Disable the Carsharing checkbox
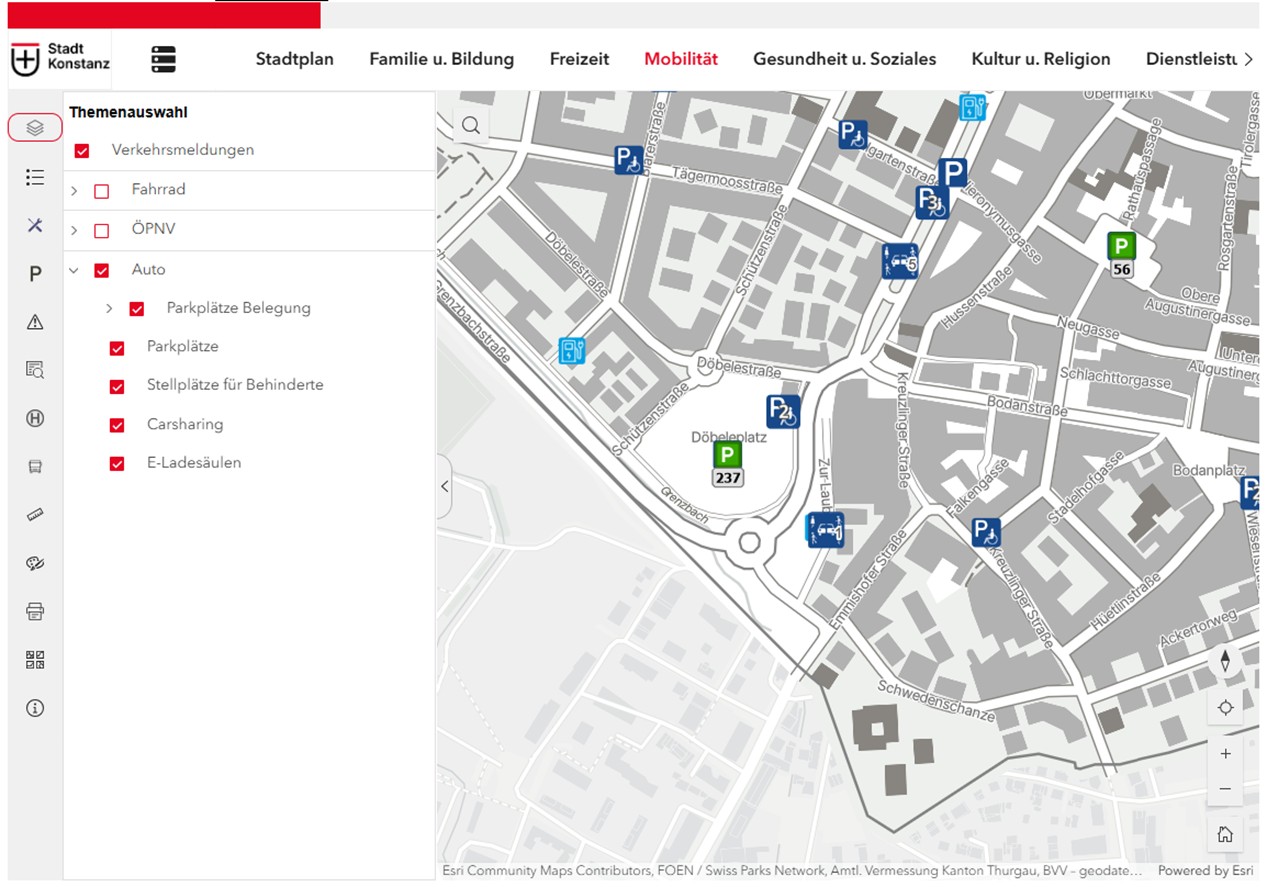Image resolution: width=1267 pixels, height=887 pixels. (116, 424)
